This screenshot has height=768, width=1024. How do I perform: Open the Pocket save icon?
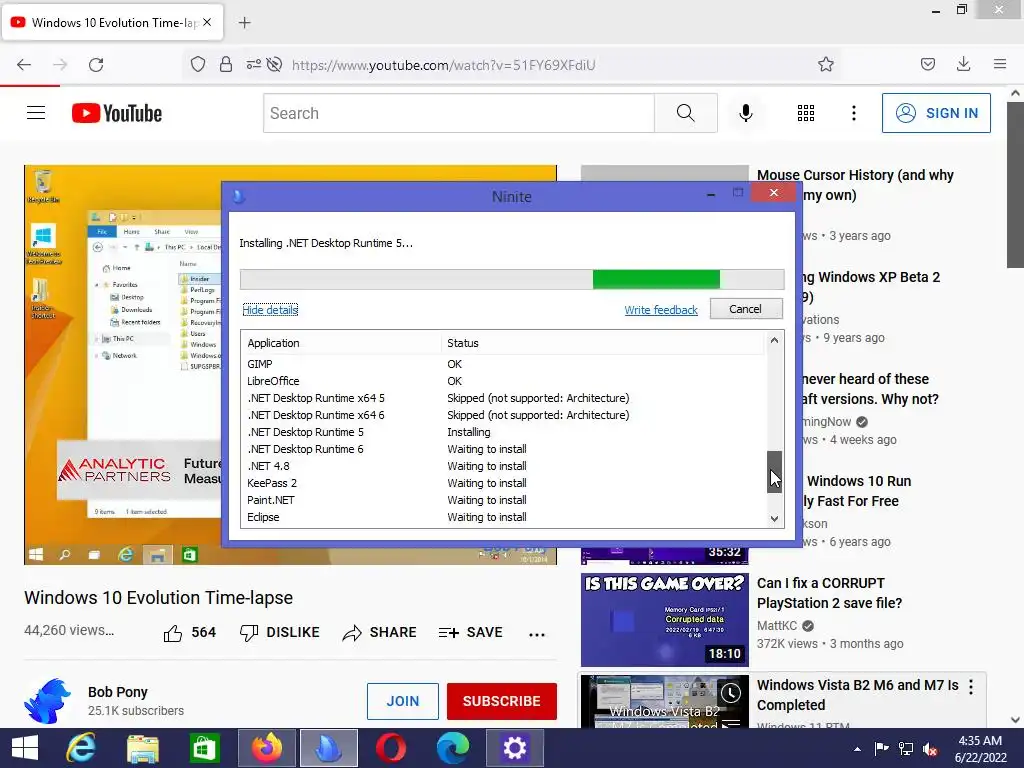[x=927, y=64]
